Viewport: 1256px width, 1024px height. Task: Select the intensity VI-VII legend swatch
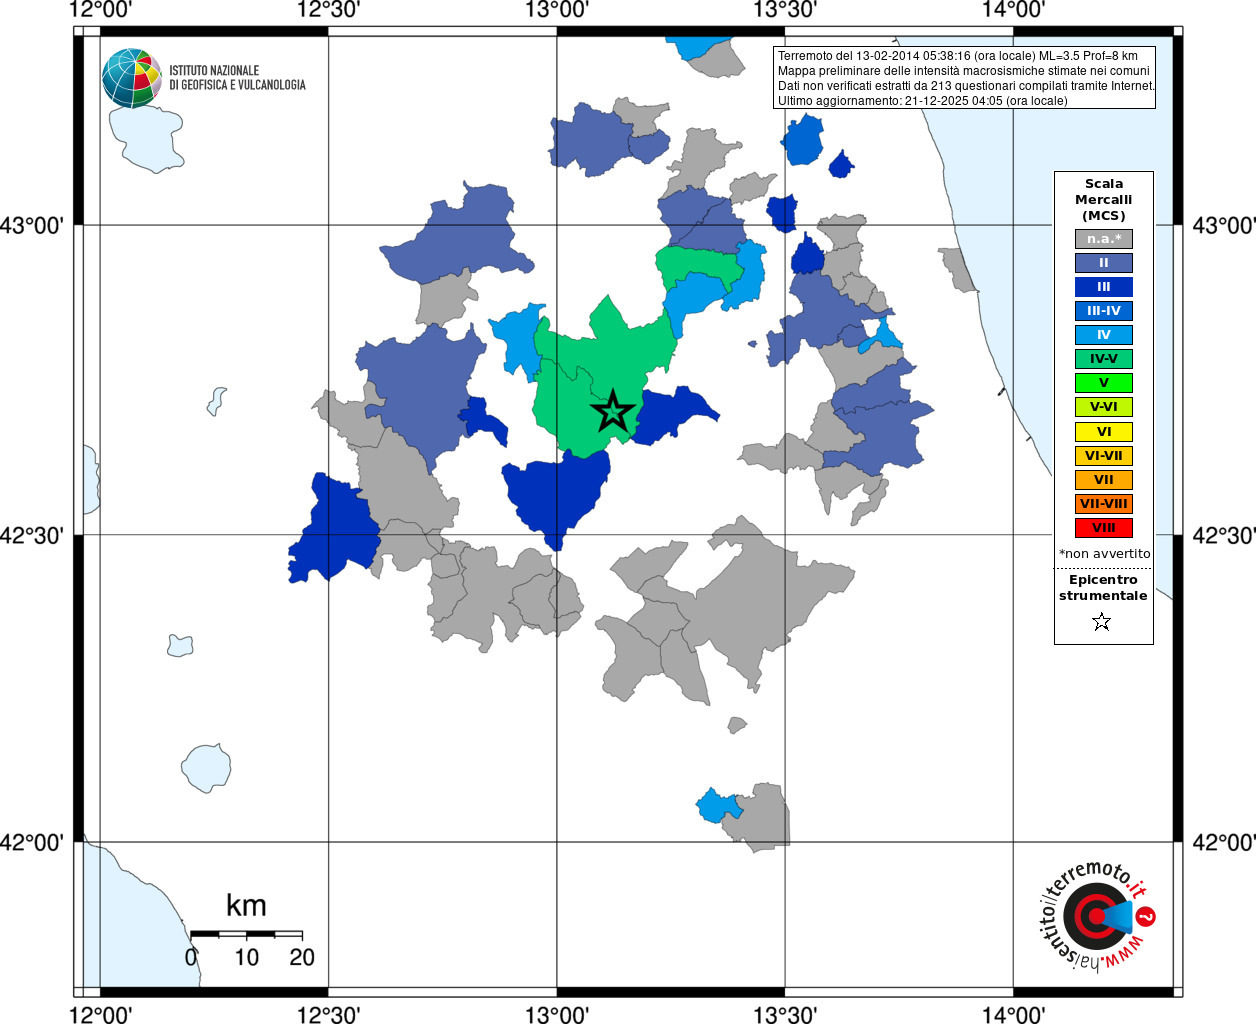click(1104, 456)
